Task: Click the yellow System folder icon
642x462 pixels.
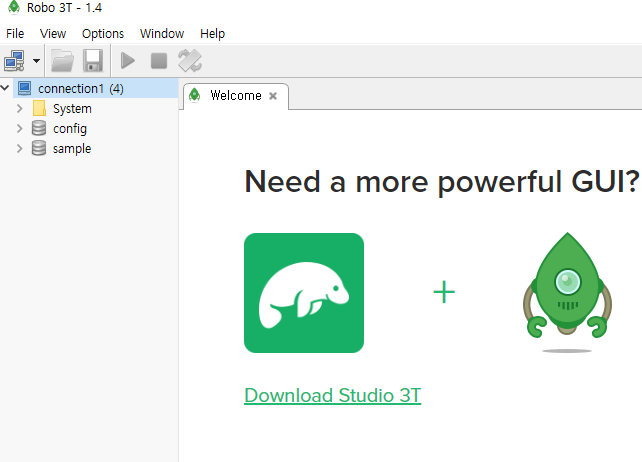Action: [39, 108]
